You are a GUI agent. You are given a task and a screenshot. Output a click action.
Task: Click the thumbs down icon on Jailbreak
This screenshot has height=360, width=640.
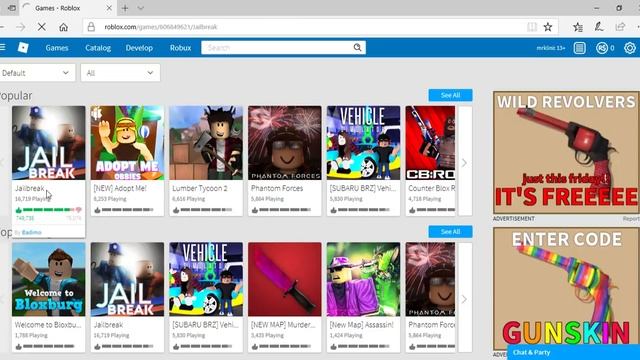[x=78, y=210]
